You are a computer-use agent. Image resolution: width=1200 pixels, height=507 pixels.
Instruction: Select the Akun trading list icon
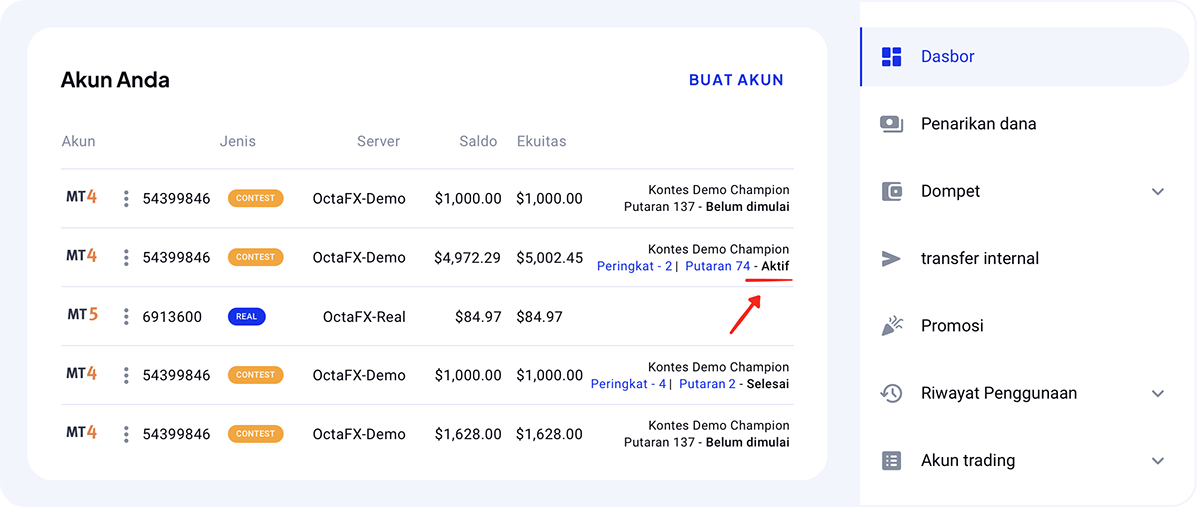coord(891,460)
